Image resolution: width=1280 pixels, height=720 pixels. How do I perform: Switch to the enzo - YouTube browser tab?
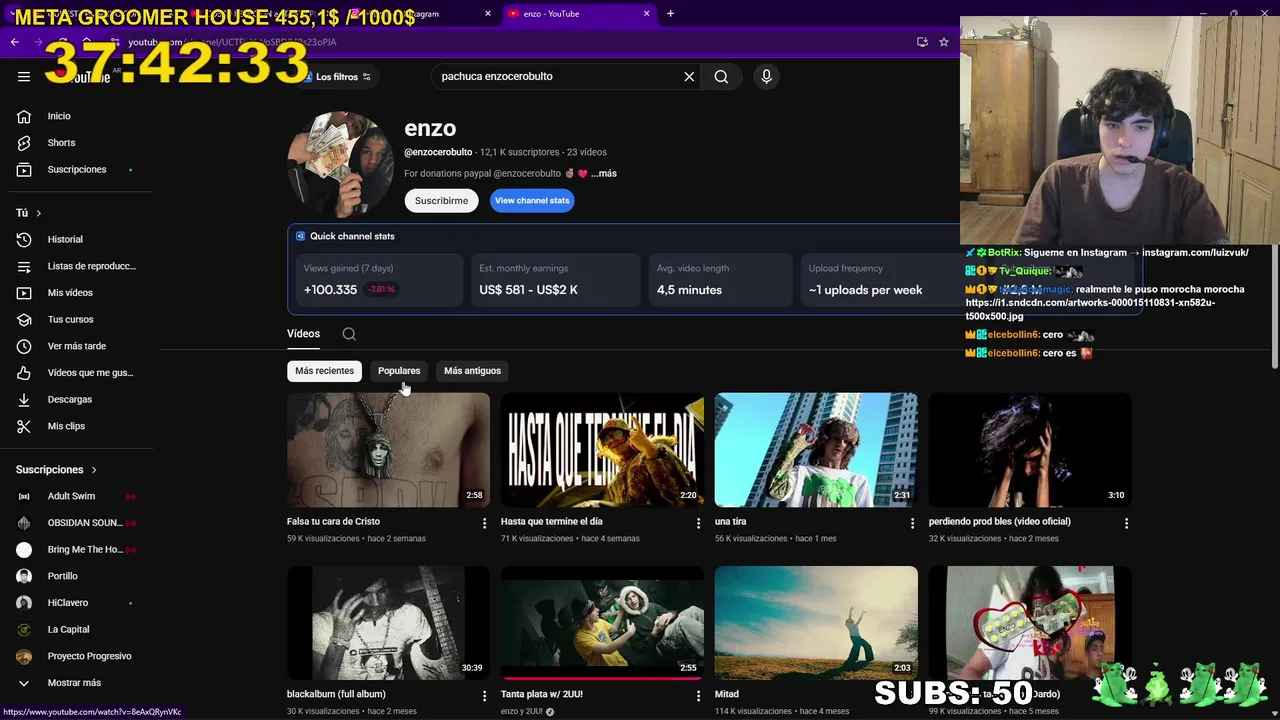click(578, 14)
